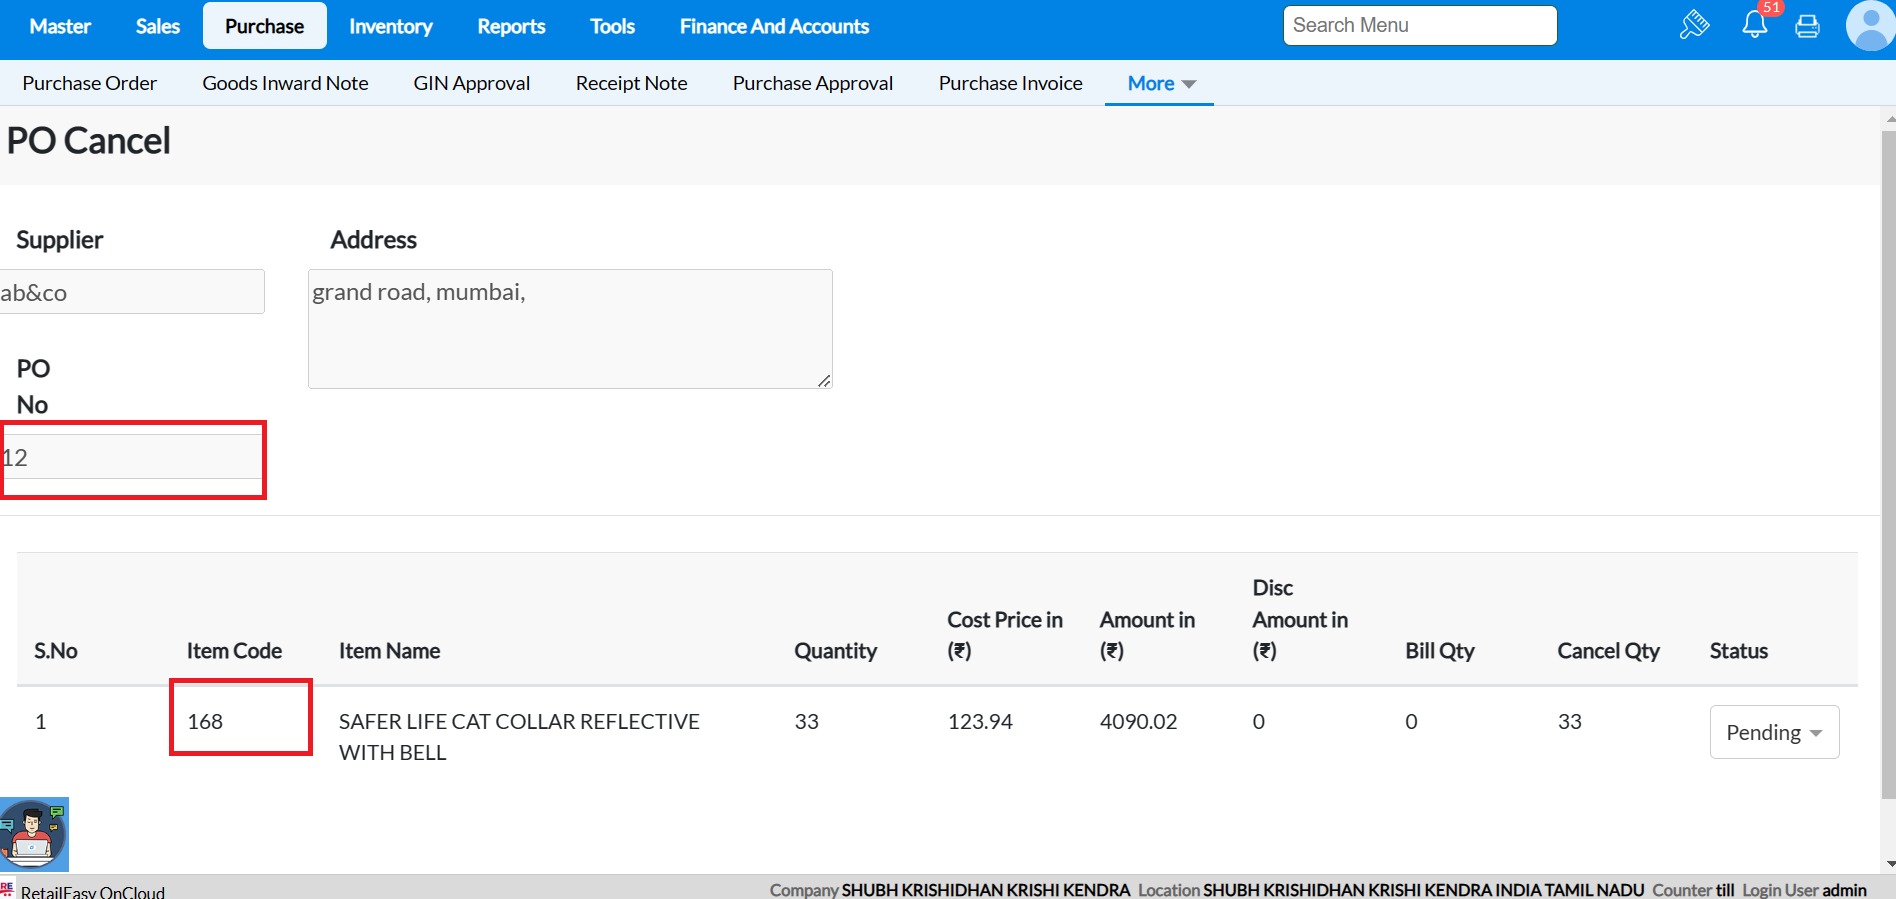
Task: Click the vertical page scrollbar
Action: click(x=1888, y=460)
